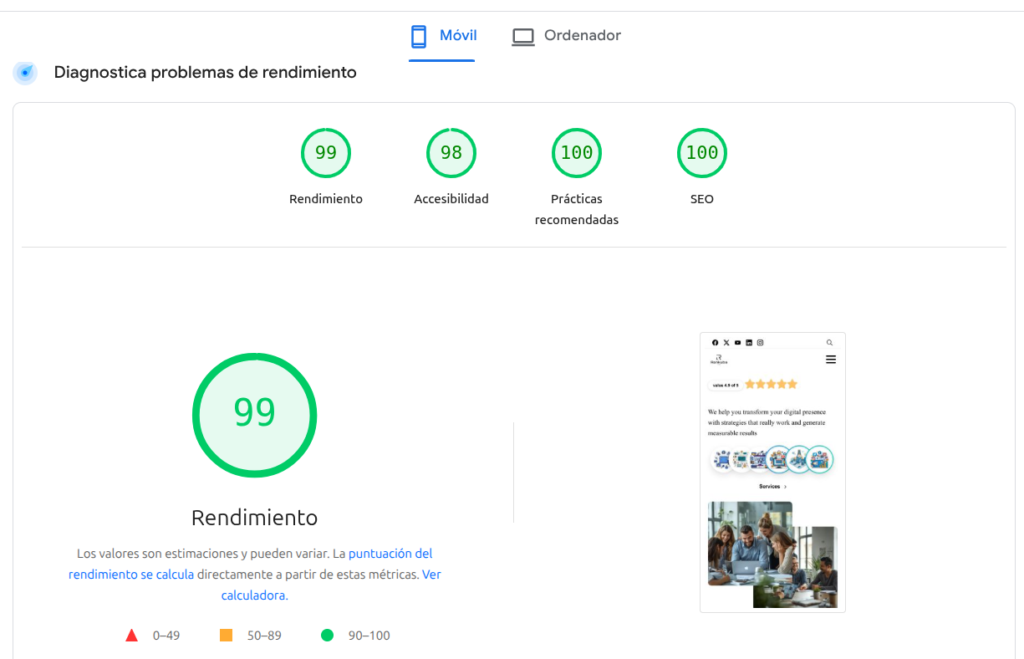This screenshot has width=1024, height=659.
Task: Switch to the Móvil tab
Action: [x=442, y=36]
